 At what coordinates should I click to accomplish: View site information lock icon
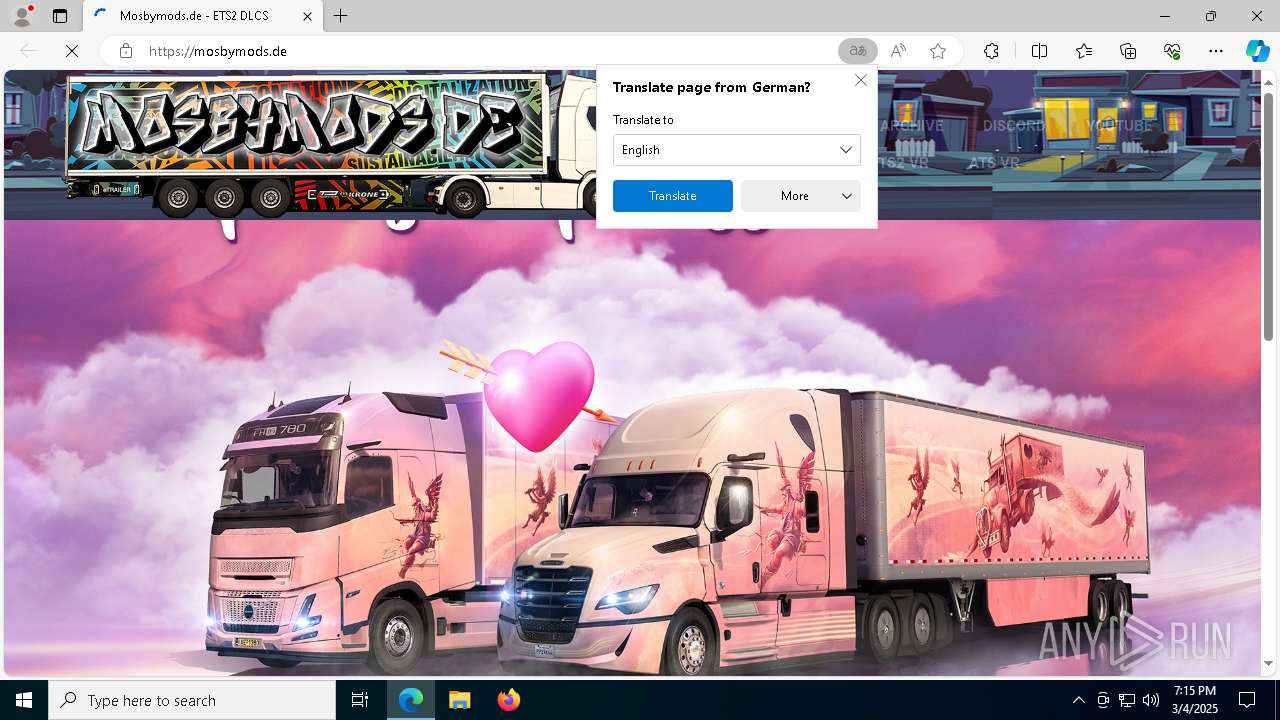pyautogui.click(x=126, y=51)
